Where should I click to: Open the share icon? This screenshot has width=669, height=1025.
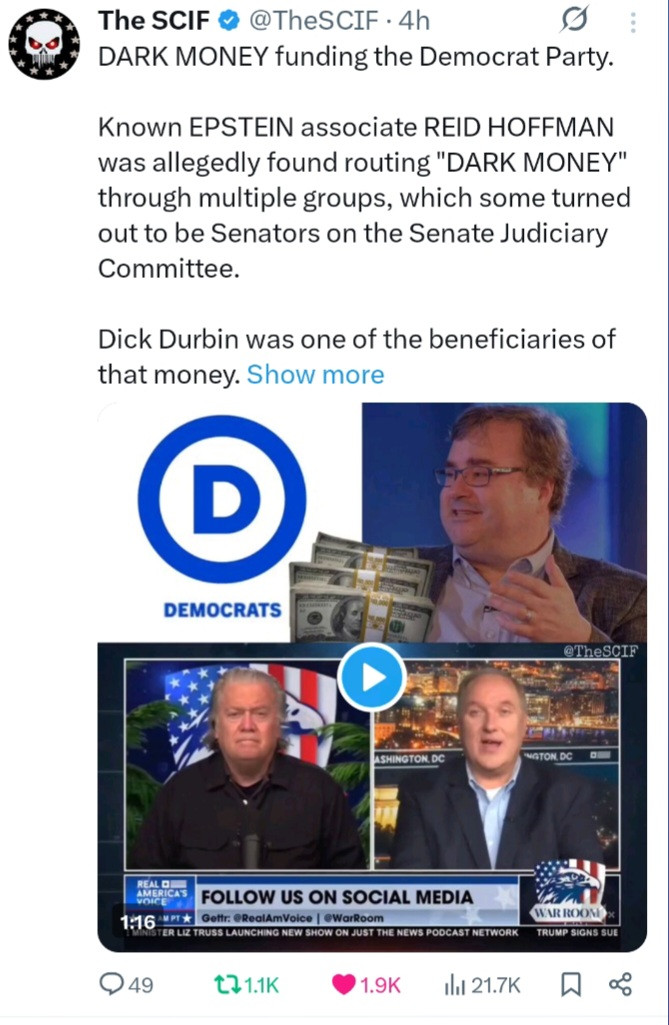click(620, 984)
